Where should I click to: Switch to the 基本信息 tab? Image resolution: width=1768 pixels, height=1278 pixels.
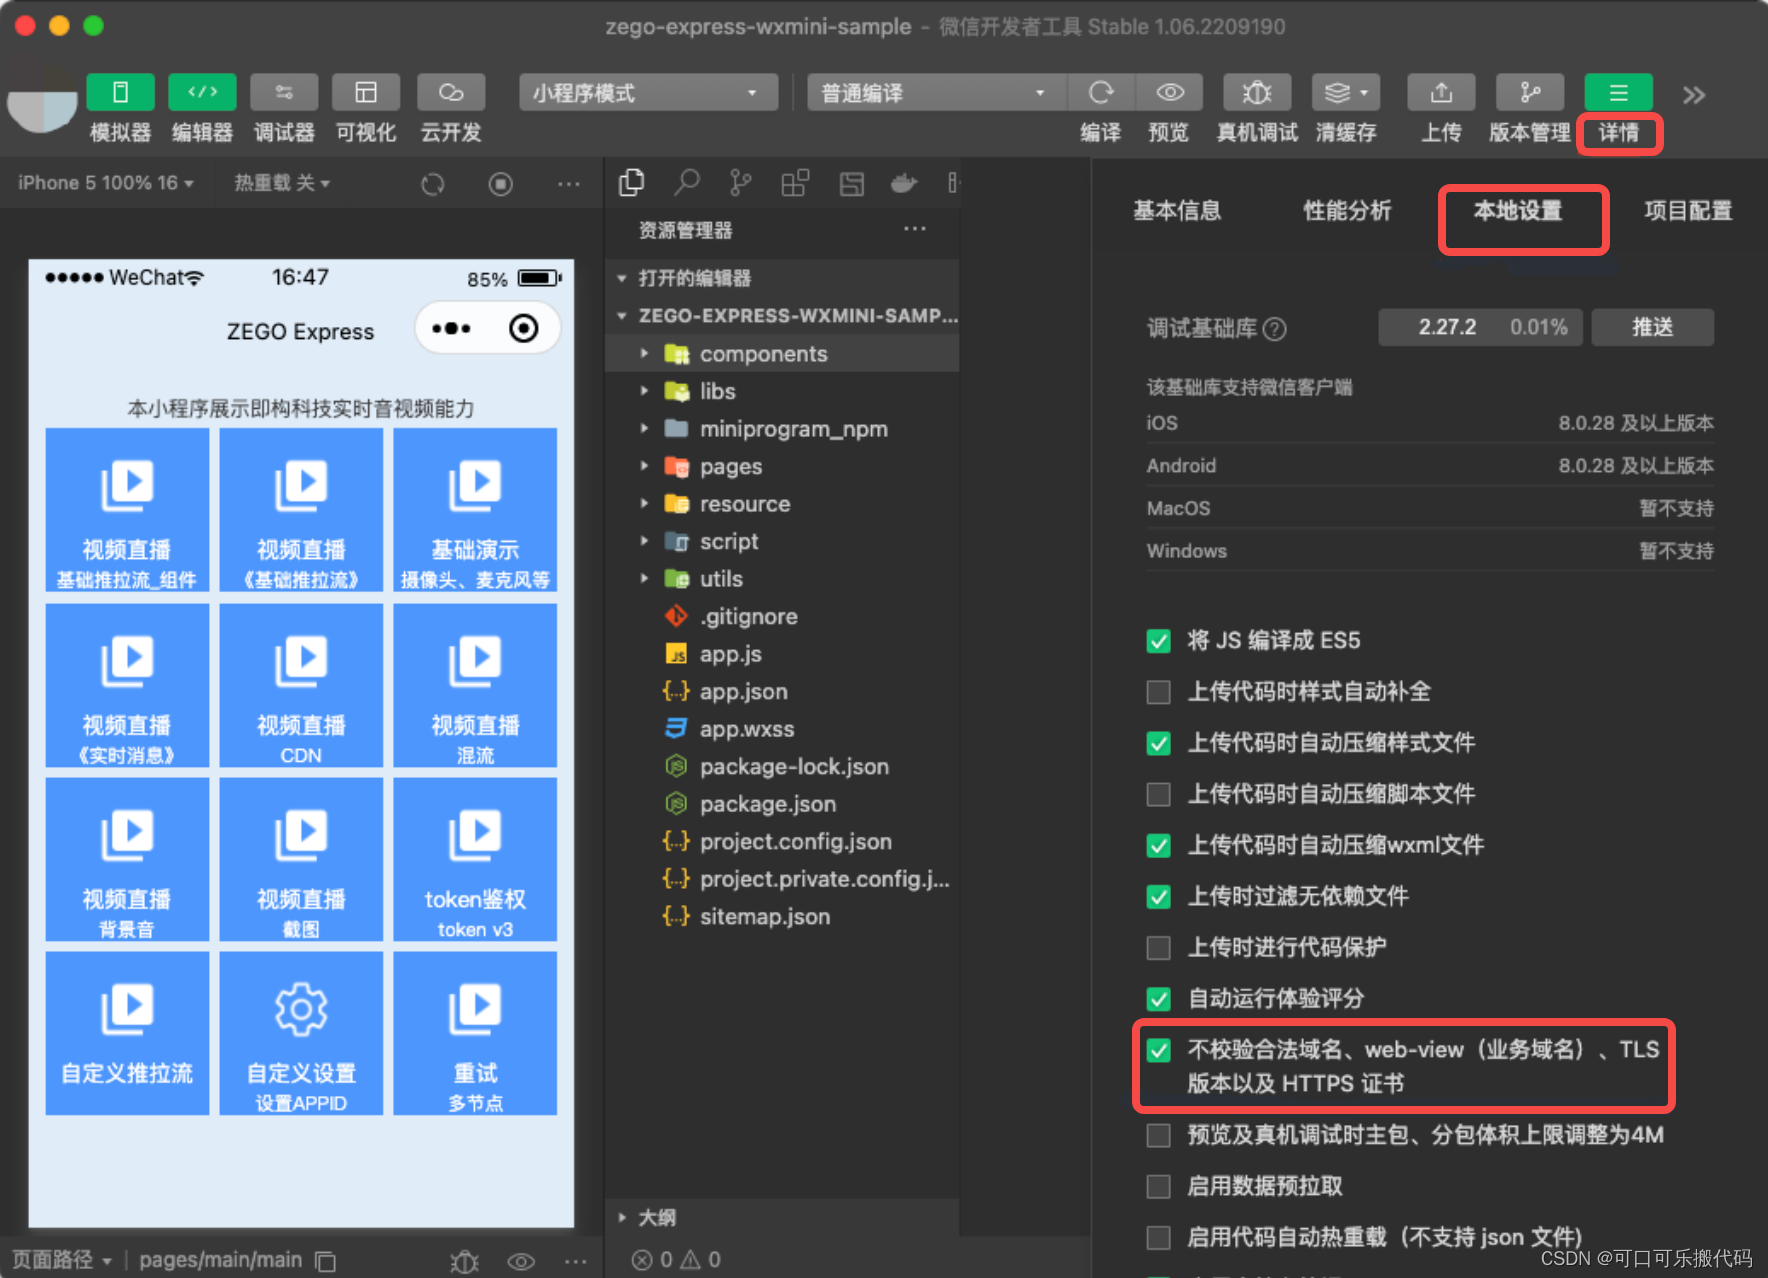(x=1177, y=211)
